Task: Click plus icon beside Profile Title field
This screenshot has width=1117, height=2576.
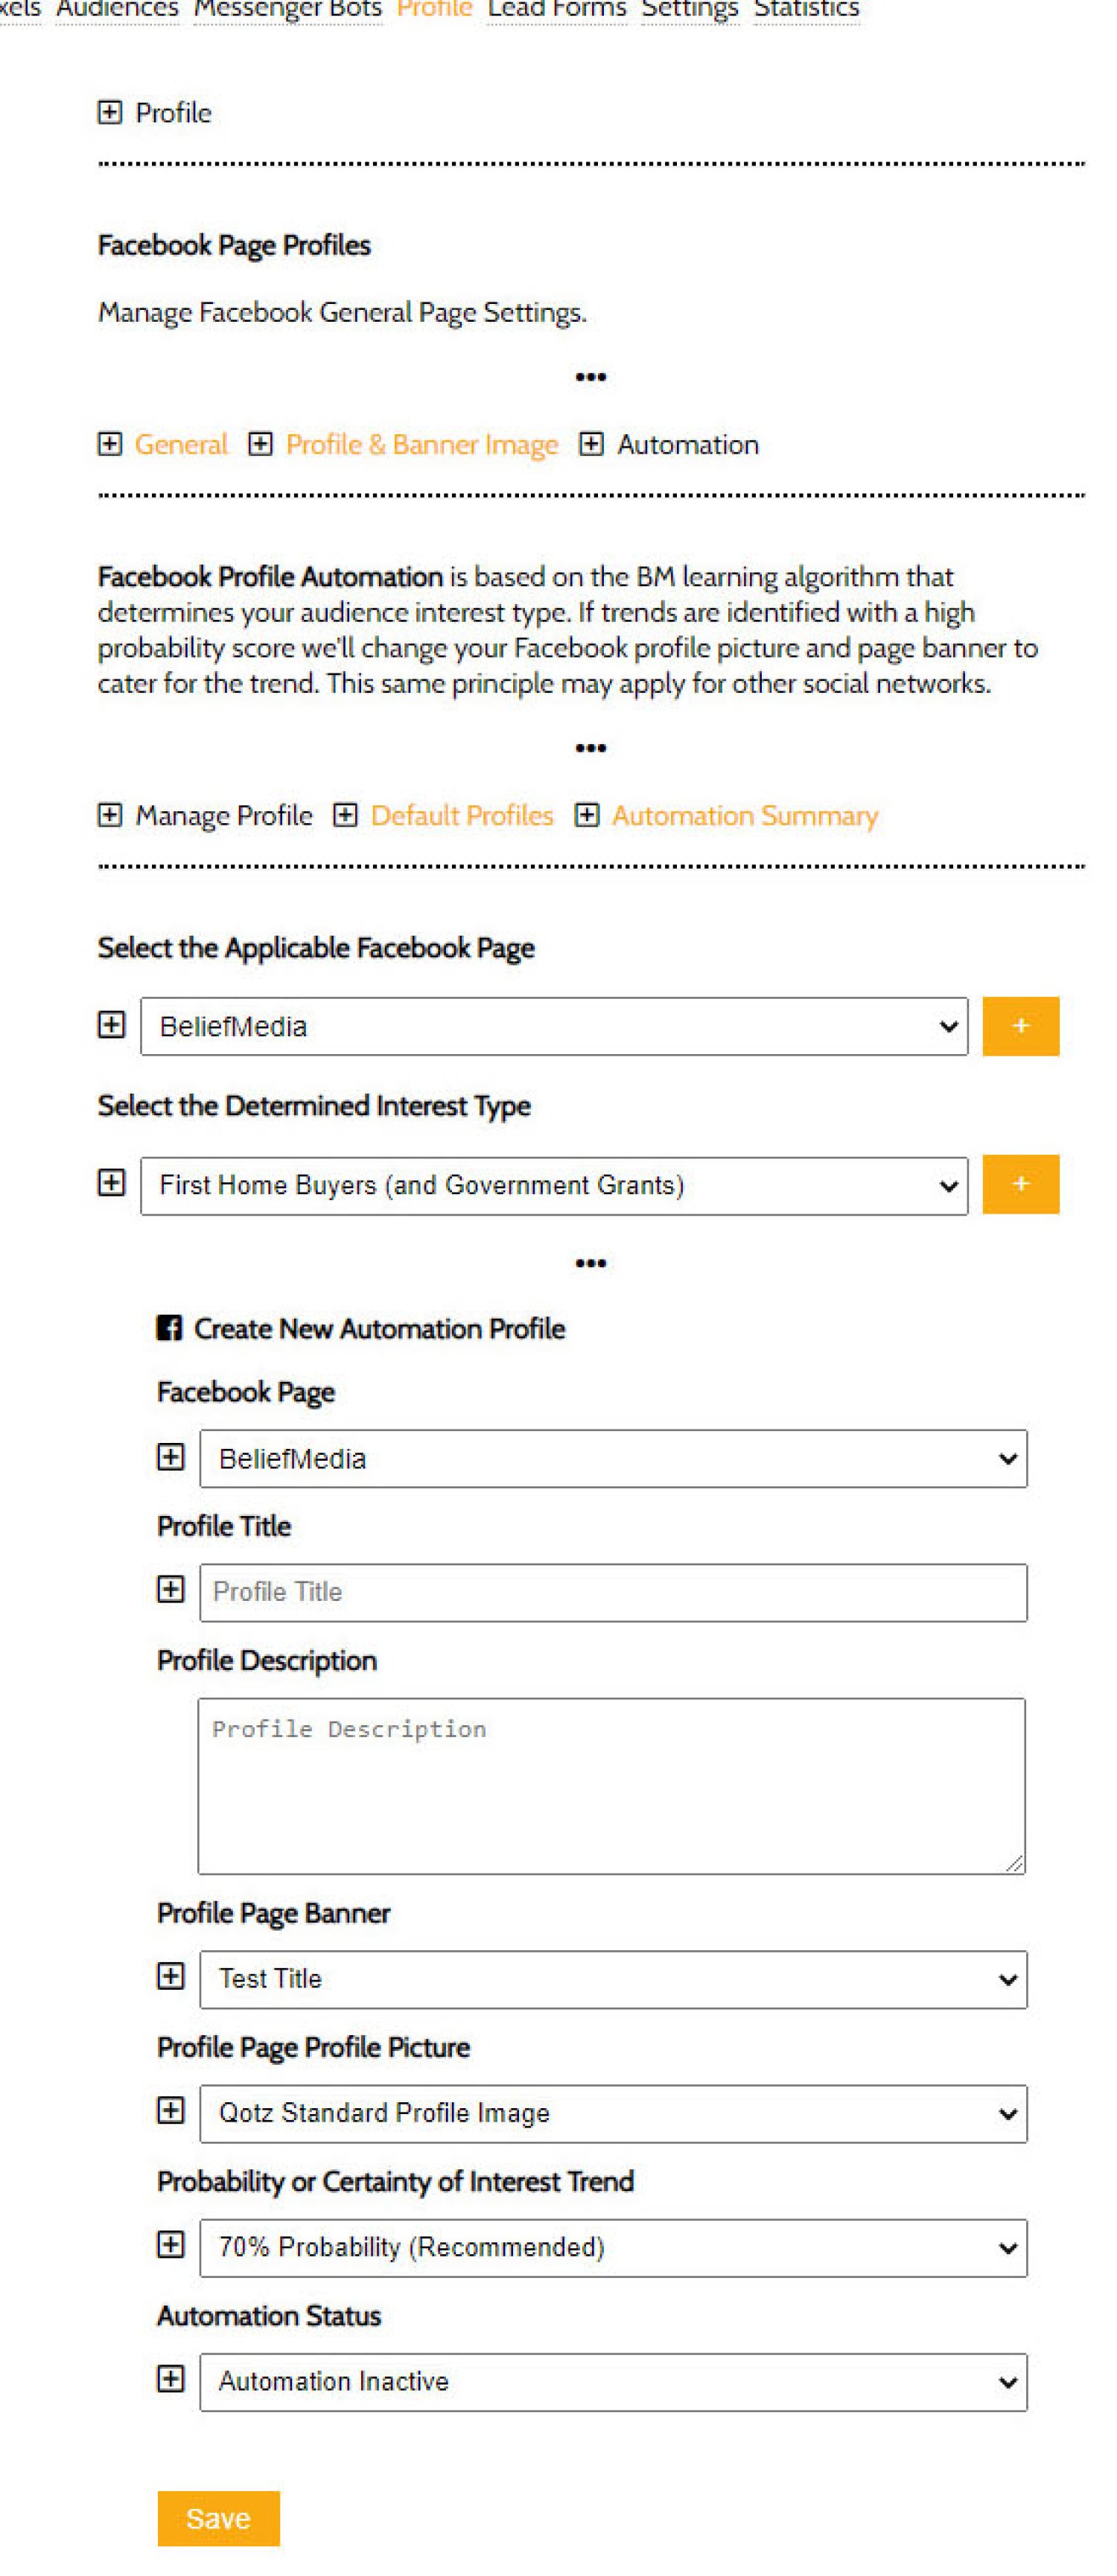Action: point(171,1590)
